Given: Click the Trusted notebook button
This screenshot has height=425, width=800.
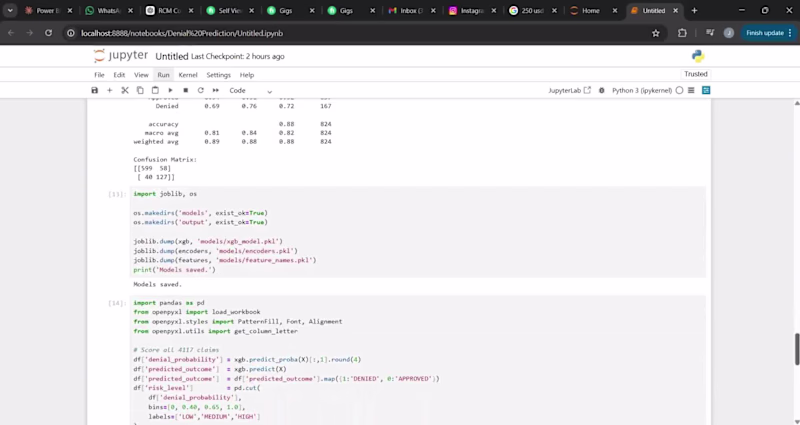Looking at the screenshot, I should point(695,74).
